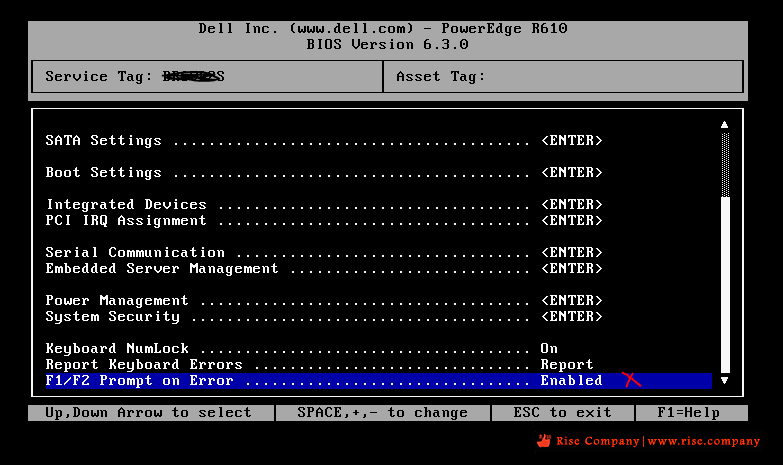Toggle F1/F2 Prompt on Error Enabled
Viewport: 783px width, 465px height.
pos(571,381)
